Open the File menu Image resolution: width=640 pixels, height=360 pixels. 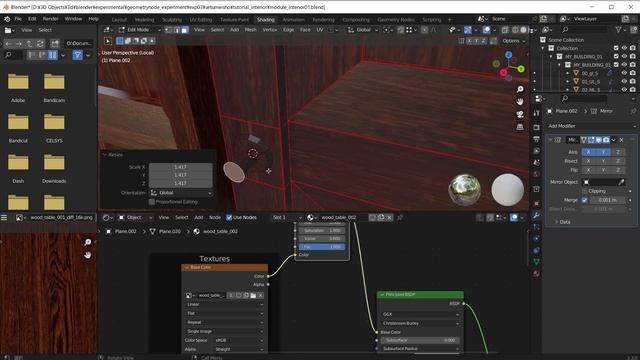click(18, 19)
